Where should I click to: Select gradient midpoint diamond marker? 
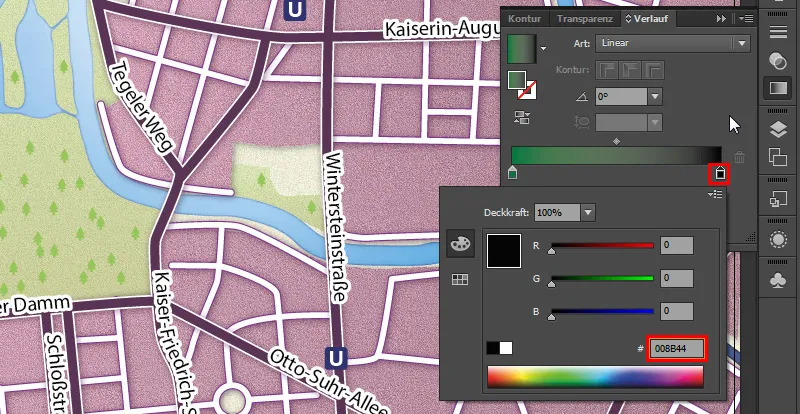pos(616,141)
